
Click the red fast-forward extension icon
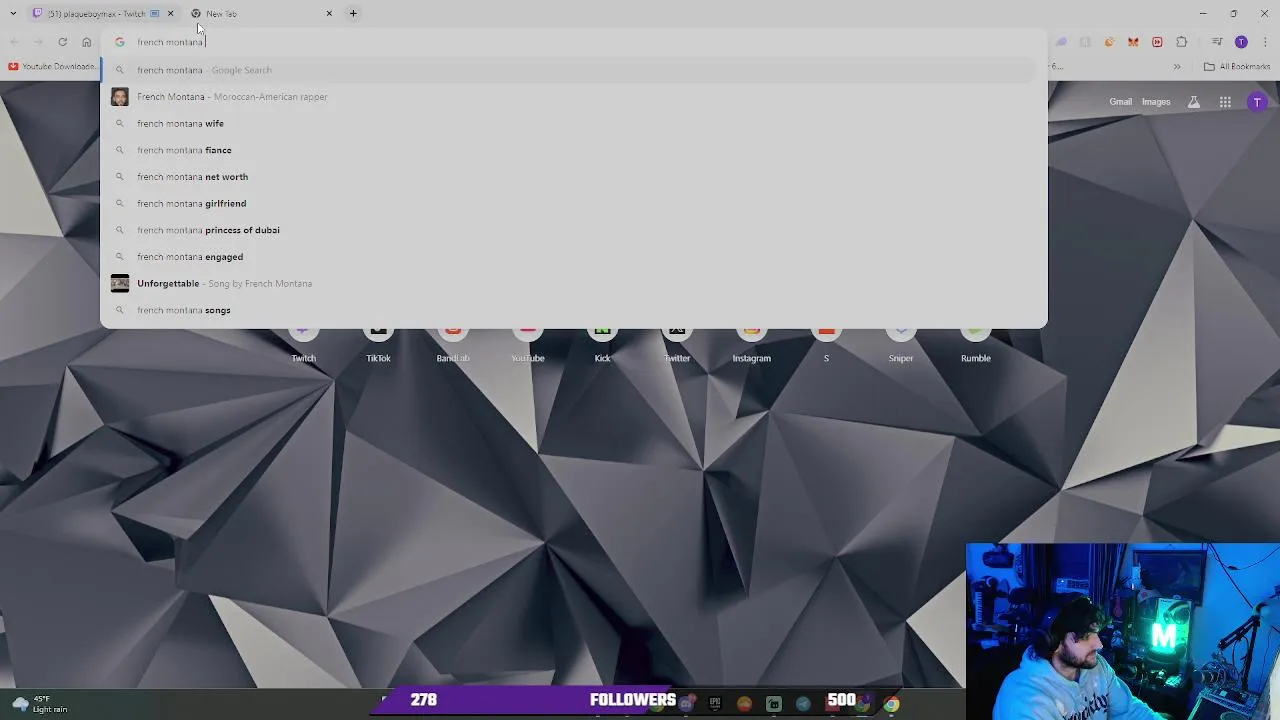(1157, 42)
